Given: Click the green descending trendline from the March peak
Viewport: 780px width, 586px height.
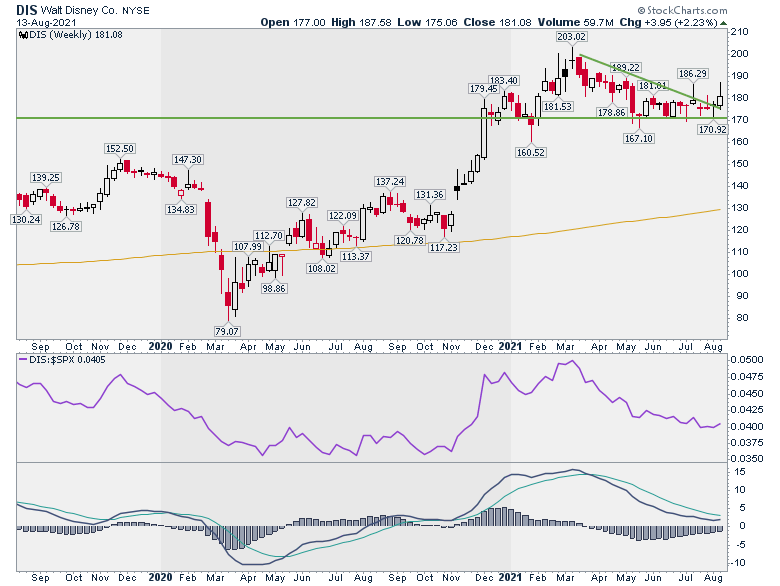Looking at the screenshot, I should [x=650, y=81].
